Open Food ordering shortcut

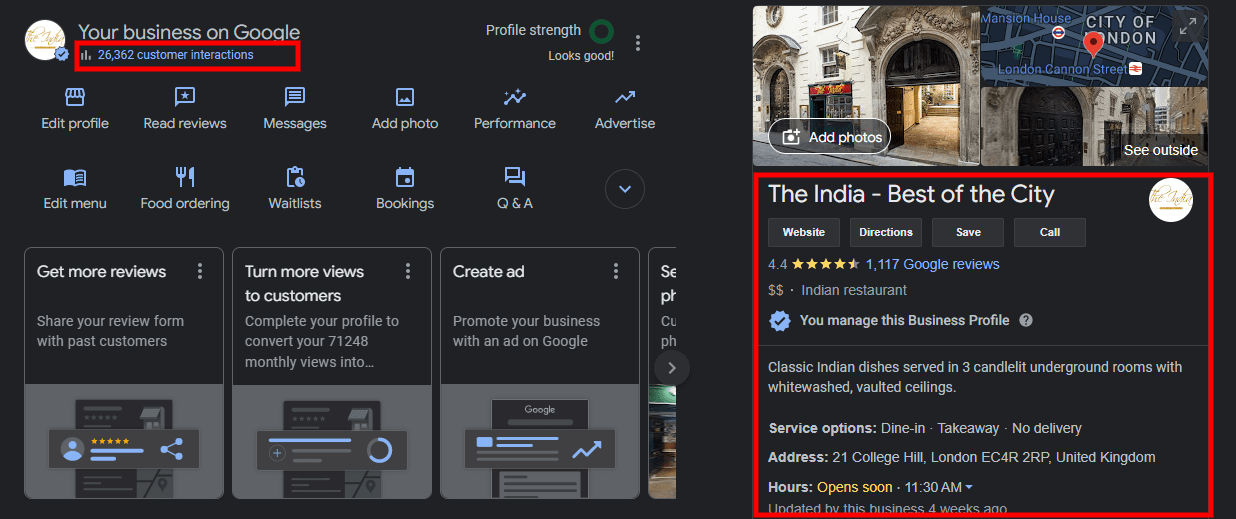(185, 189)
